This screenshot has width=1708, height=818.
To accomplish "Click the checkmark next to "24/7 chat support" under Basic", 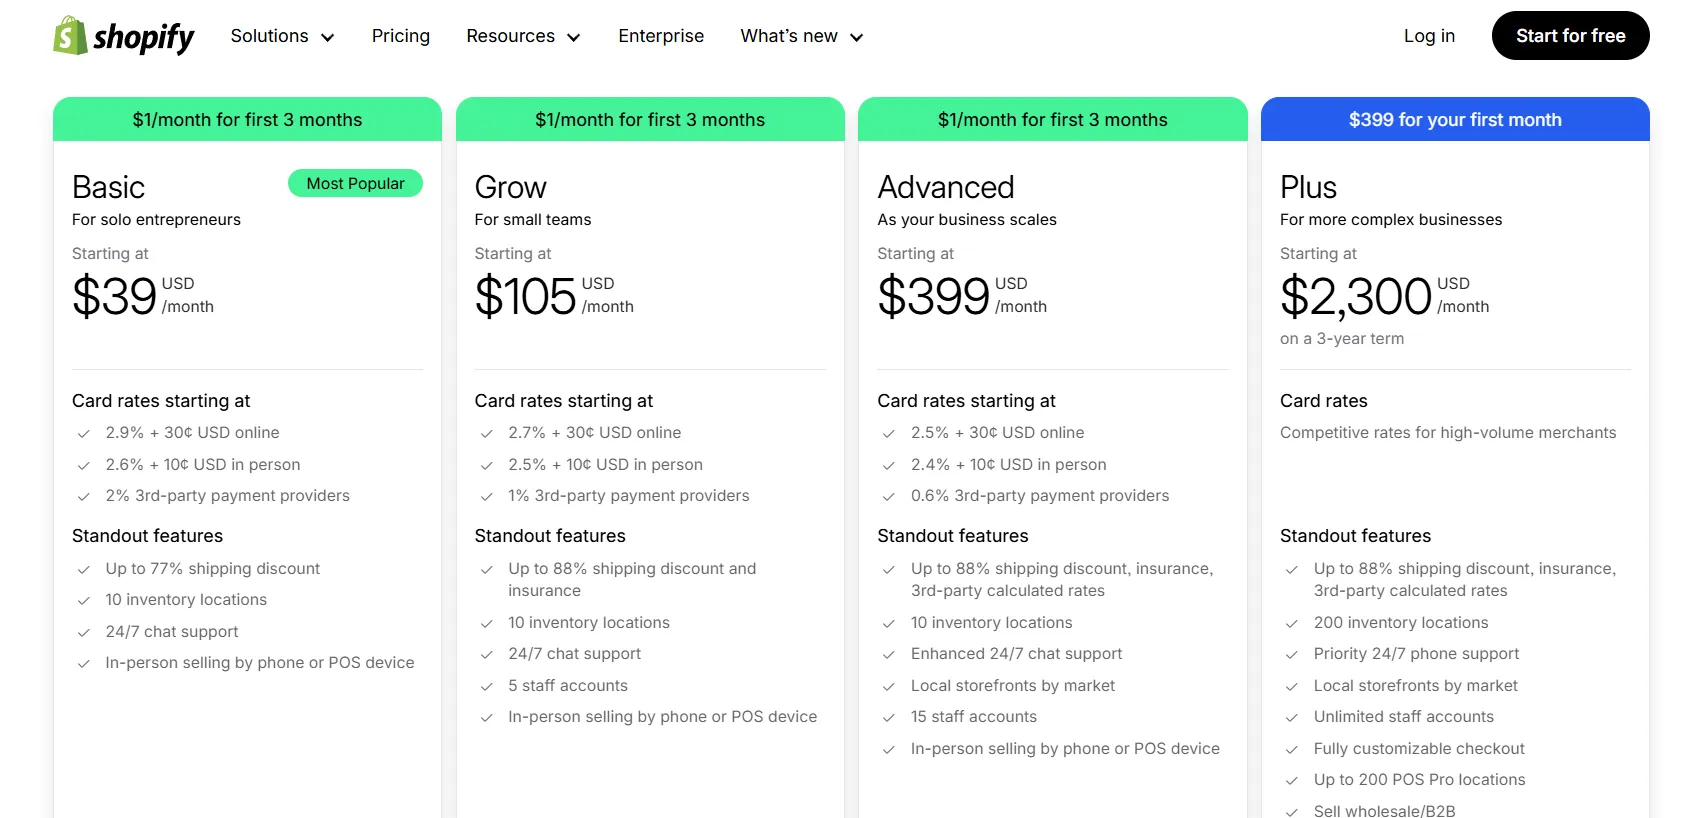I will click(x=84, y=631).
